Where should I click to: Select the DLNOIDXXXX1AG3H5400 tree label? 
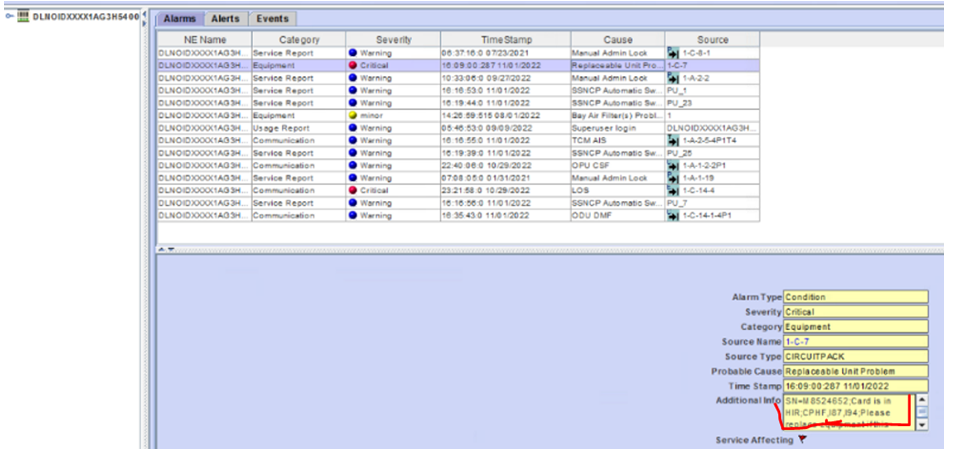[x=86, y=16]
